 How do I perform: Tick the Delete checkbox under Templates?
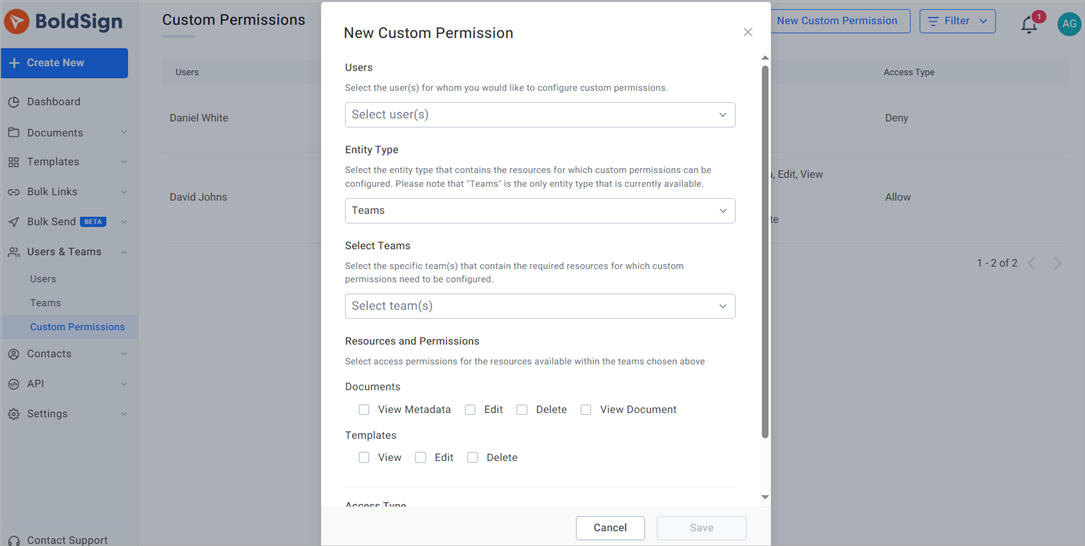[473, 458]
